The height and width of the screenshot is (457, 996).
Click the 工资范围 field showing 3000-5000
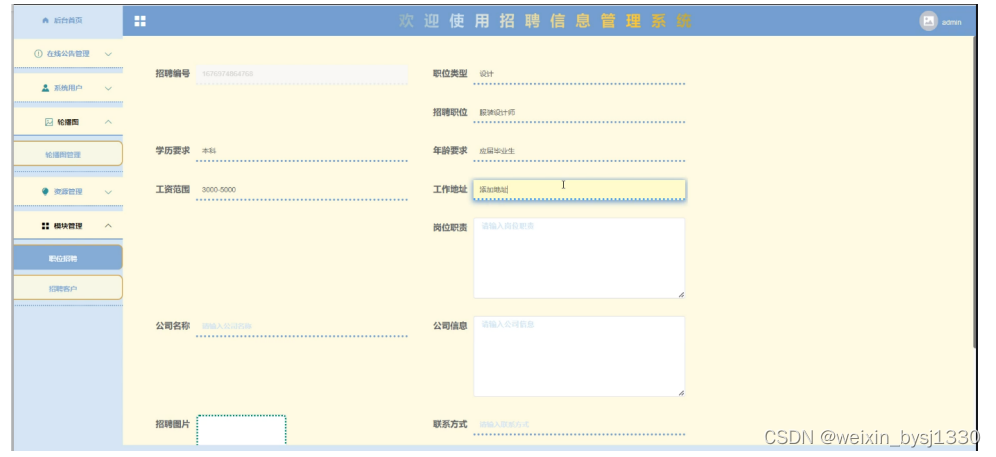click(302, 189)
